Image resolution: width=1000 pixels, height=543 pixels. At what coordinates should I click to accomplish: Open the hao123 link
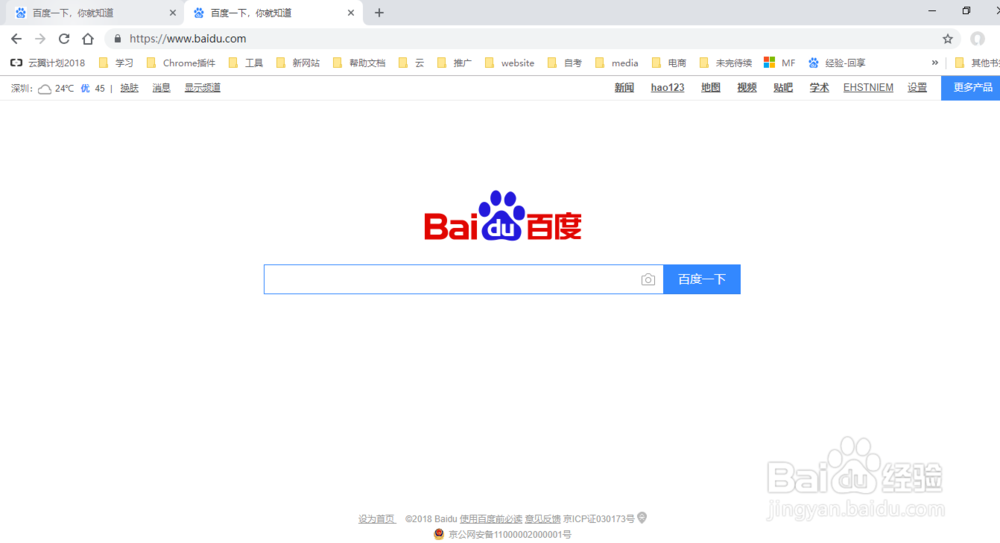click(x=667, y=88)
